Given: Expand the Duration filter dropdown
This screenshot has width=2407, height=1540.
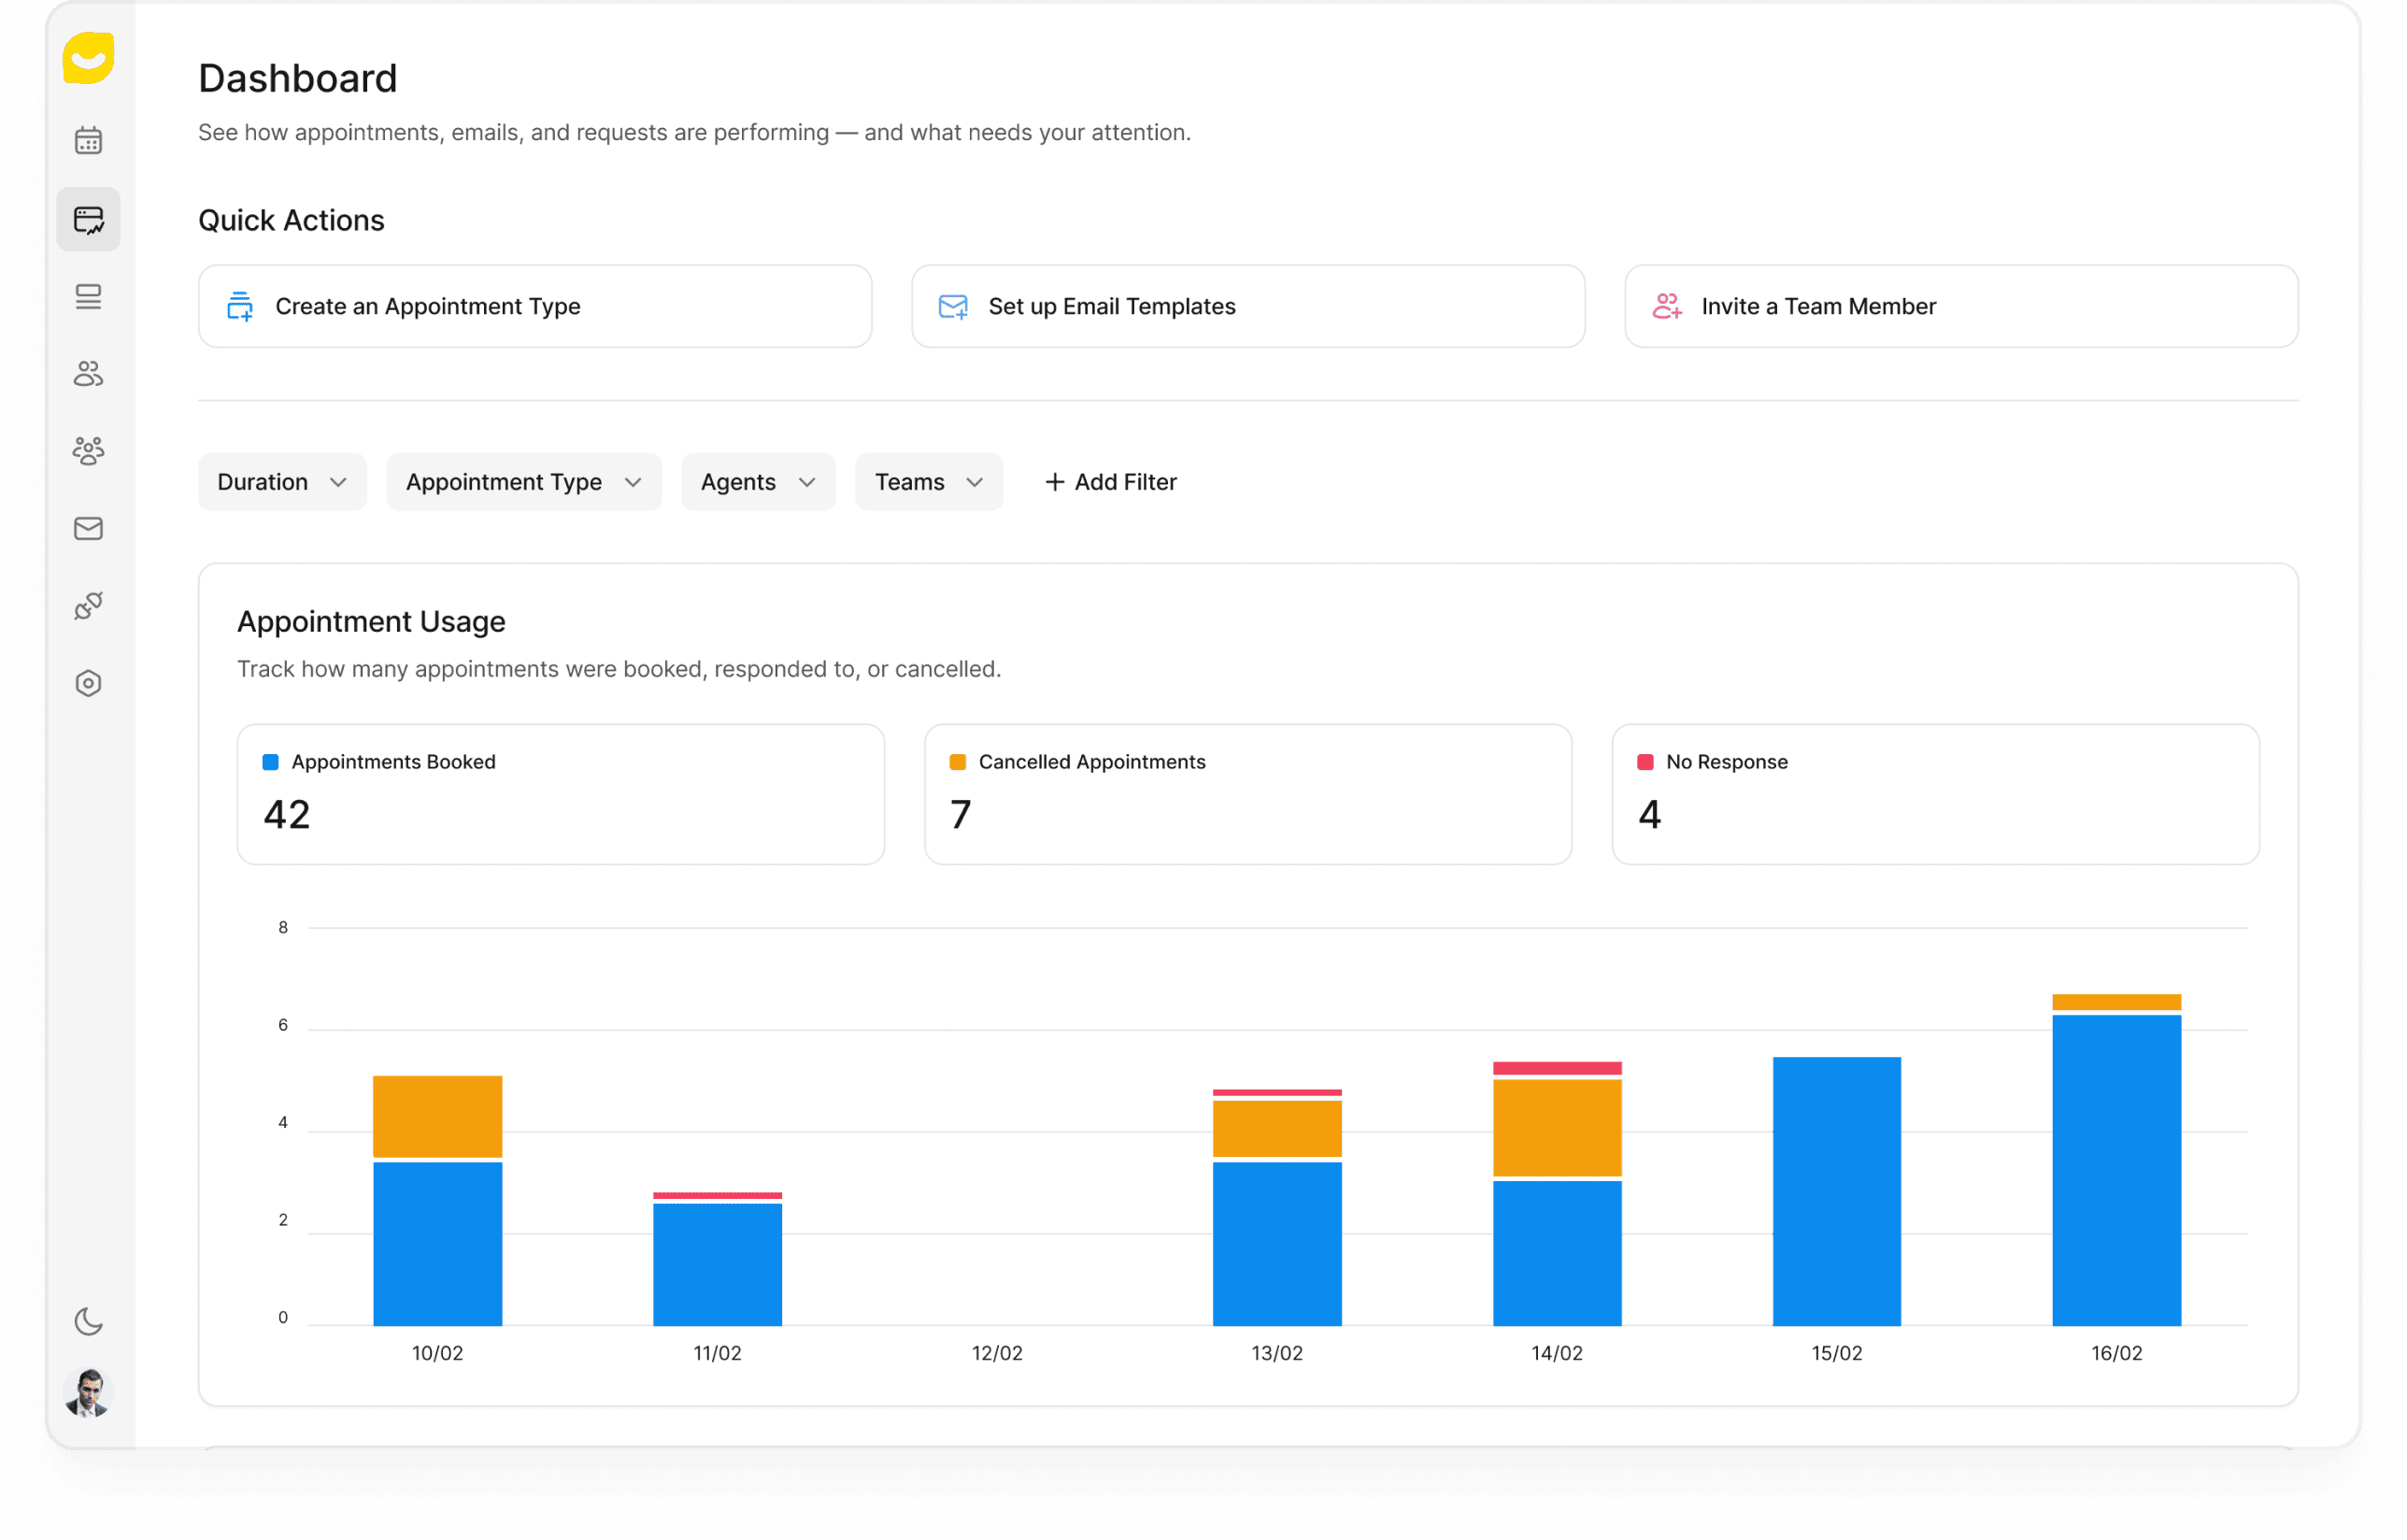Looking at the screenshot, I should click(x=282, y=482).
